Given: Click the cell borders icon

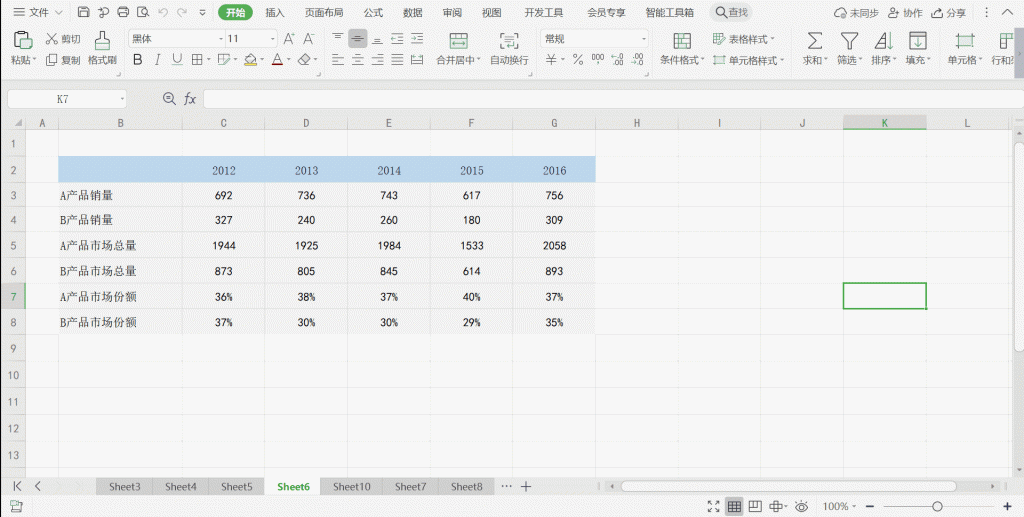Looking at the screenshot, I should 197,60.
